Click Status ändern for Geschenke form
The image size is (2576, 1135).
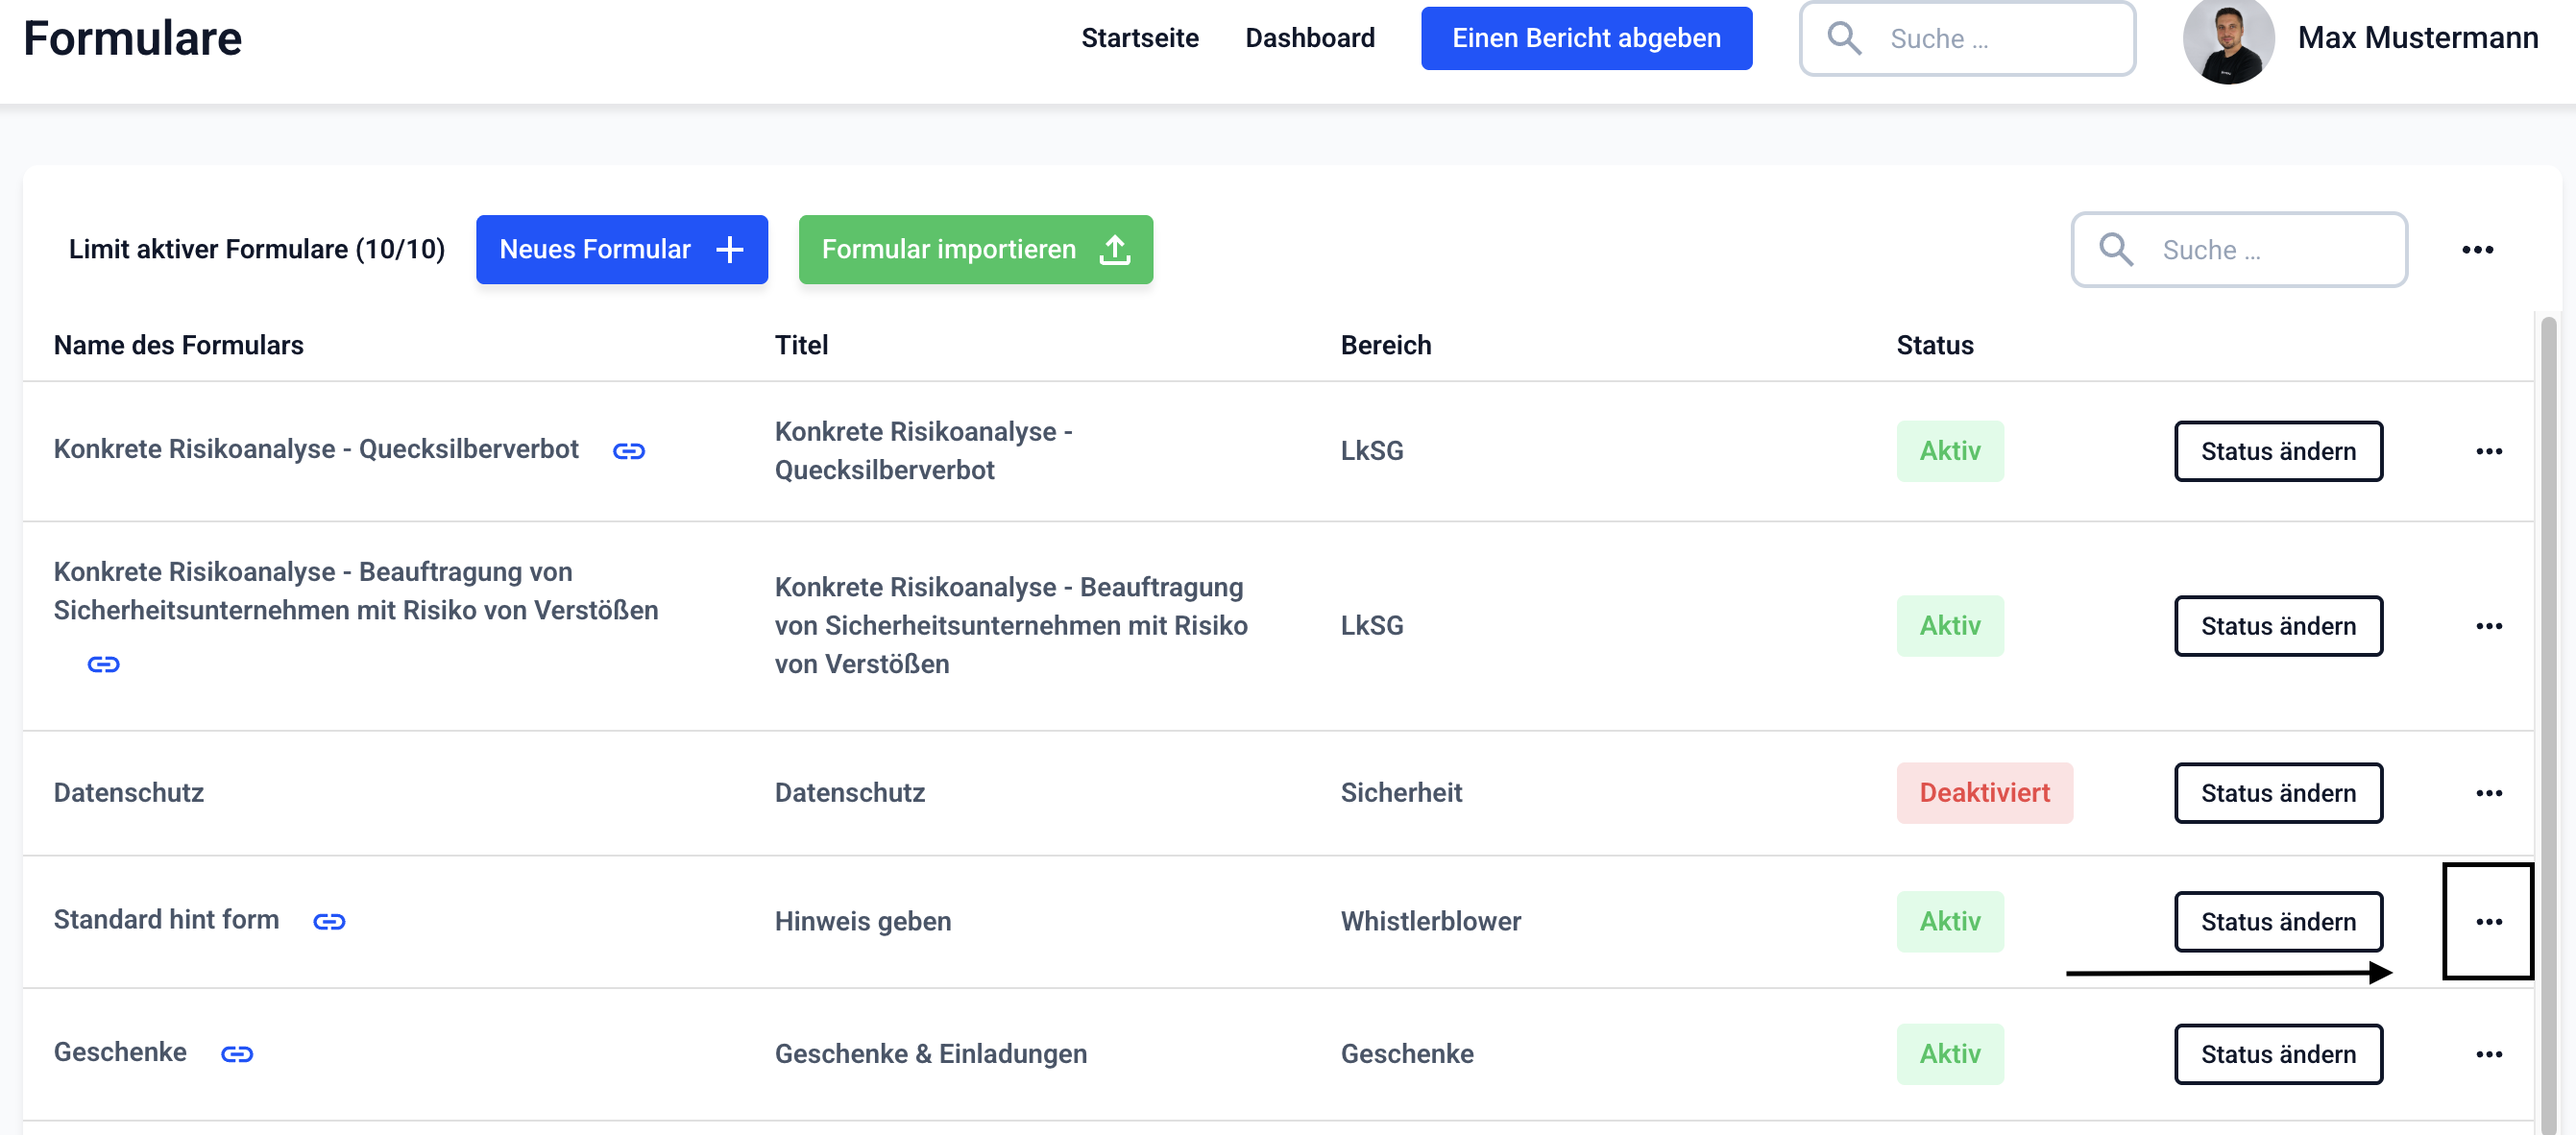tap(2277, 1054)
